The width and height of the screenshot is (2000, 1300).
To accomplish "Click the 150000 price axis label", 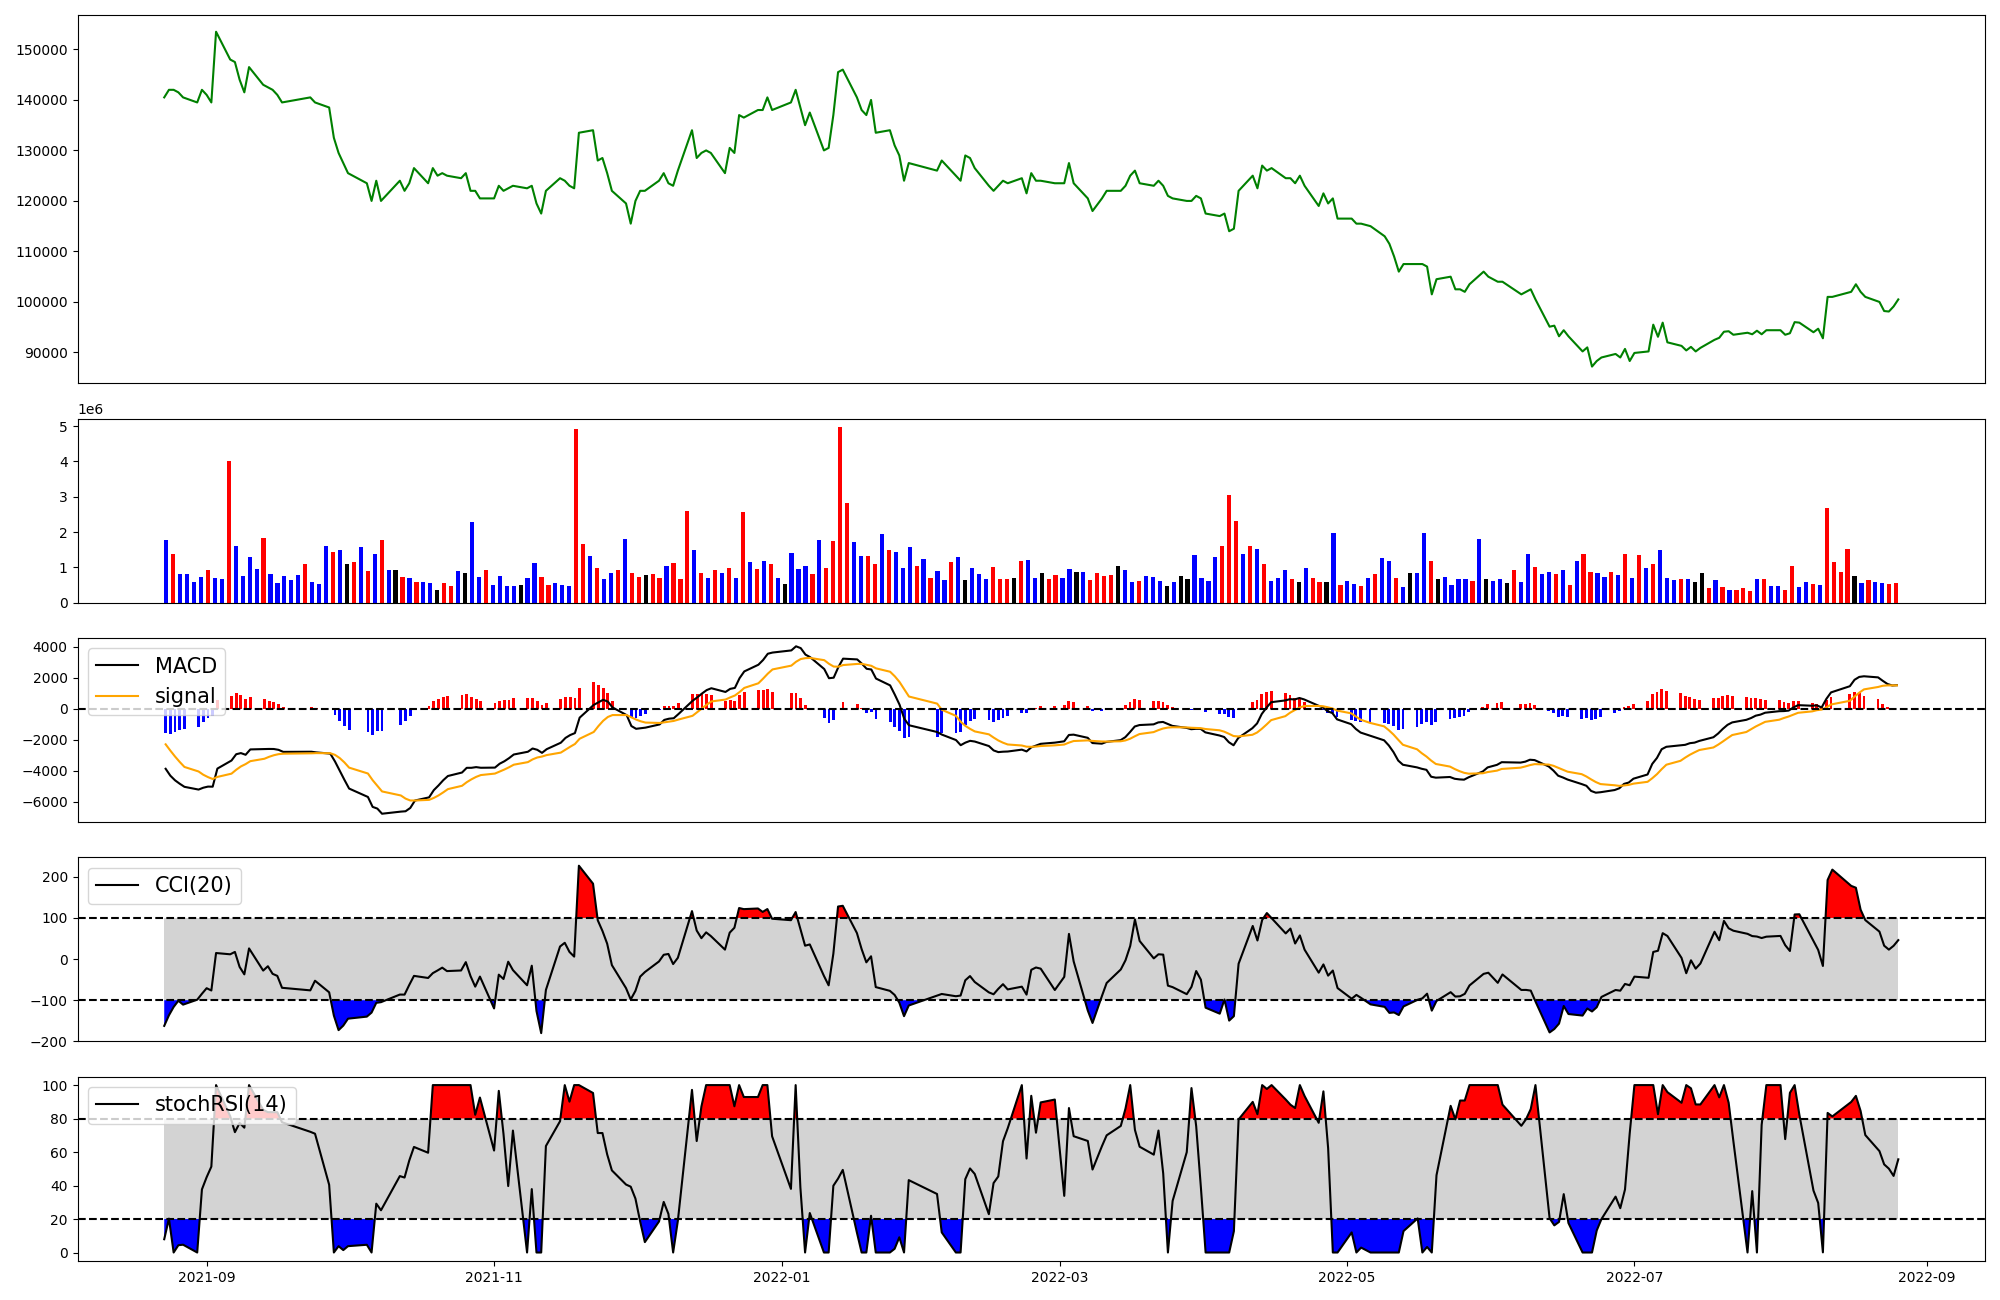I will [43, 50].
